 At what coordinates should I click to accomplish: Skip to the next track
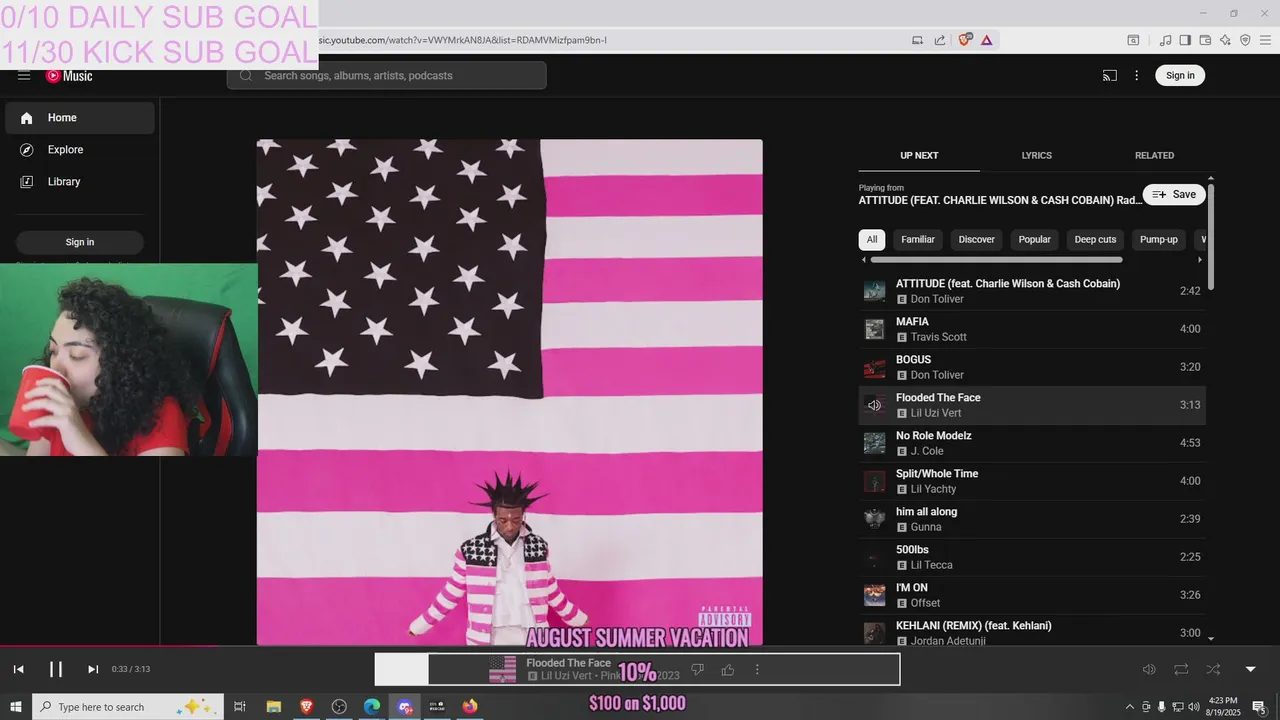[x=93, y=669]
